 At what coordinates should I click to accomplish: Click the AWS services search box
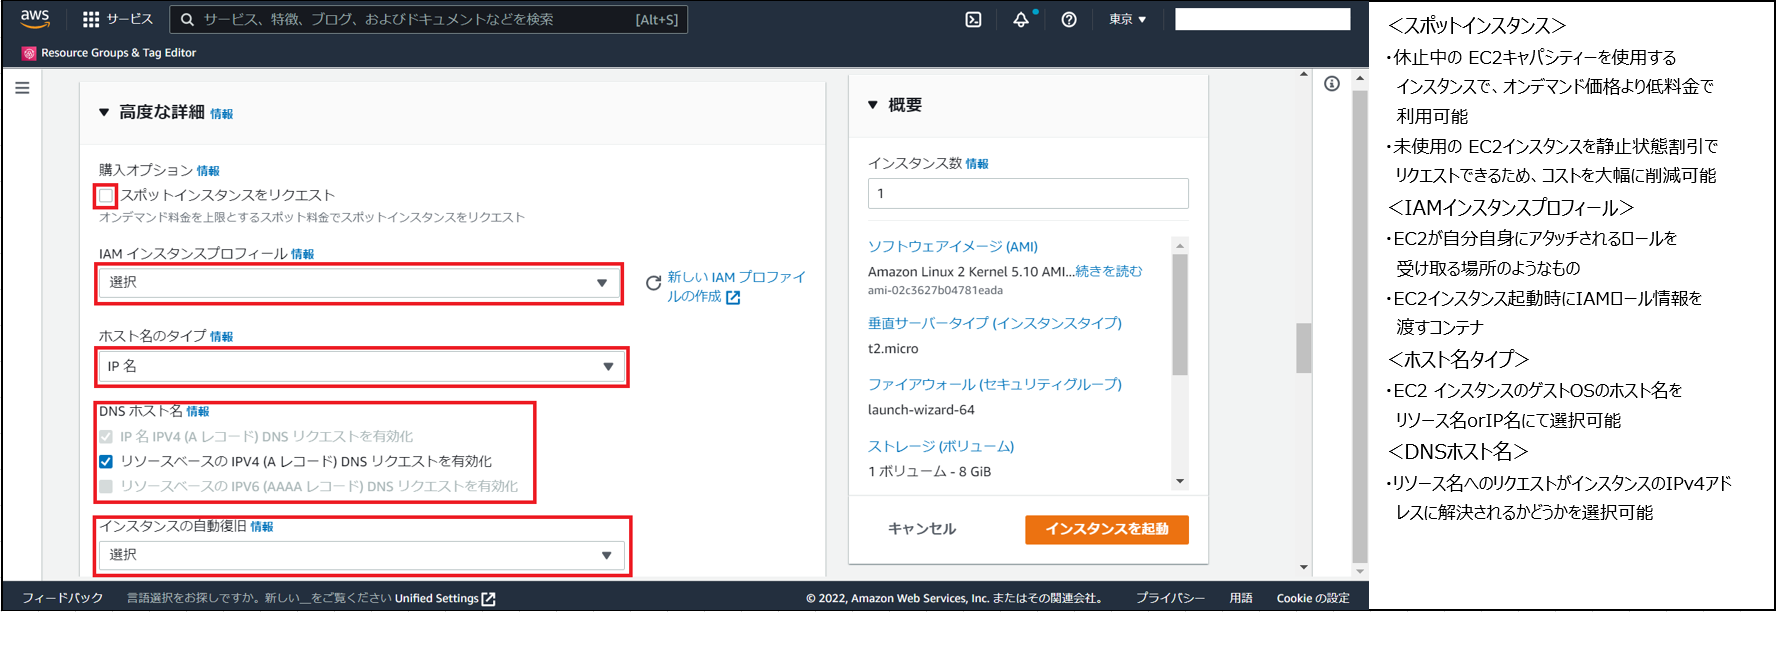click(x=429, y=19)
